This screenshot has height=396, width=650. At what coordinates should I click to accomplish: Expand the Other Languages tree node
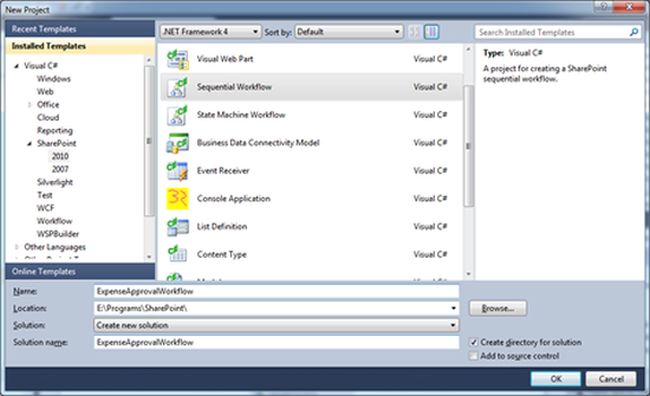pyautogui.click(x=17, y=247)
